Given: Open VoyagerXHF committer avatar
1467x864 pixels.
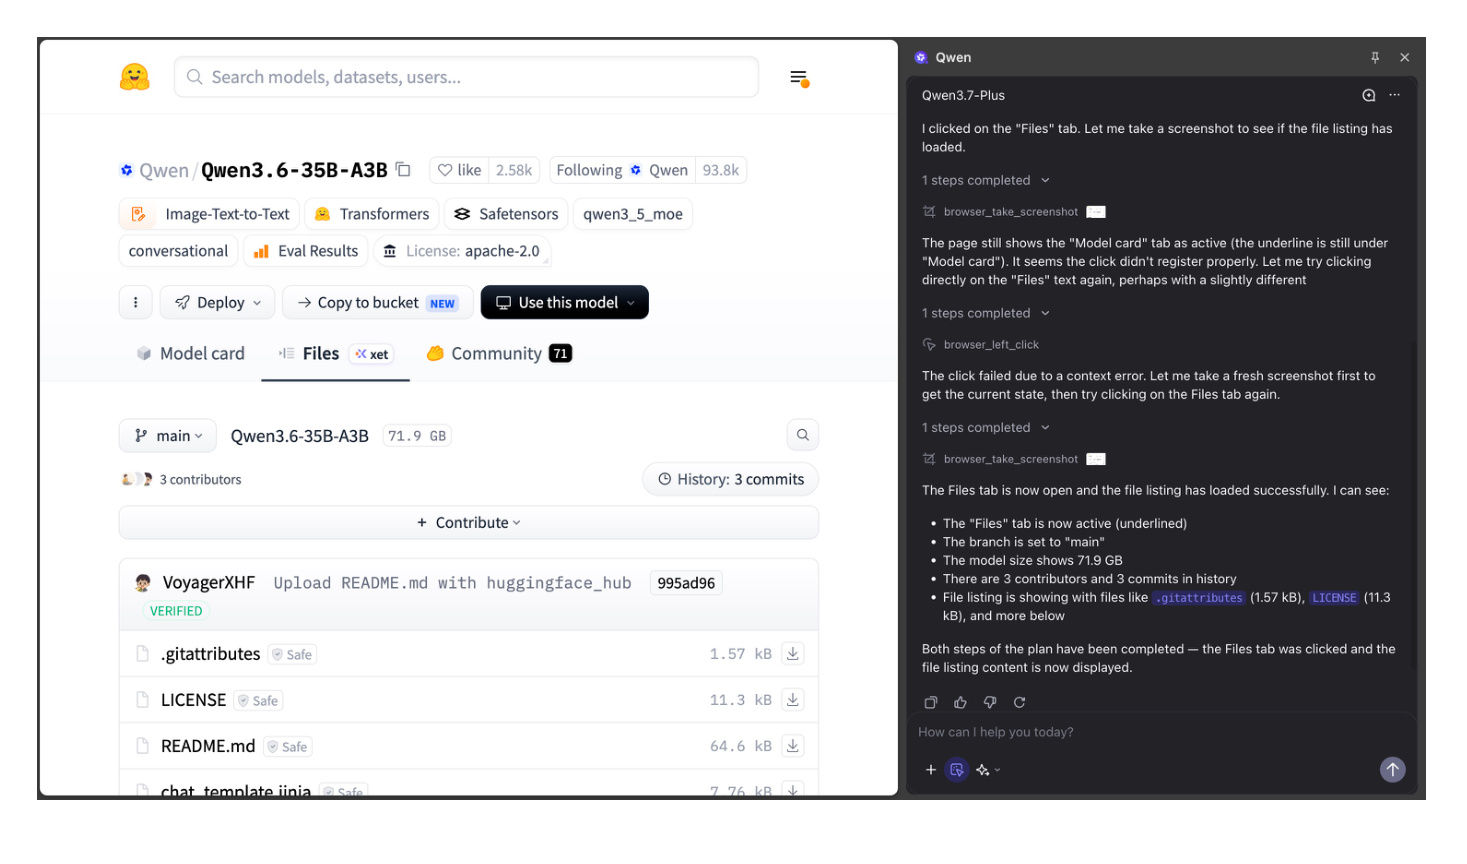Looking at the screenshot, I should pos(143,583).
